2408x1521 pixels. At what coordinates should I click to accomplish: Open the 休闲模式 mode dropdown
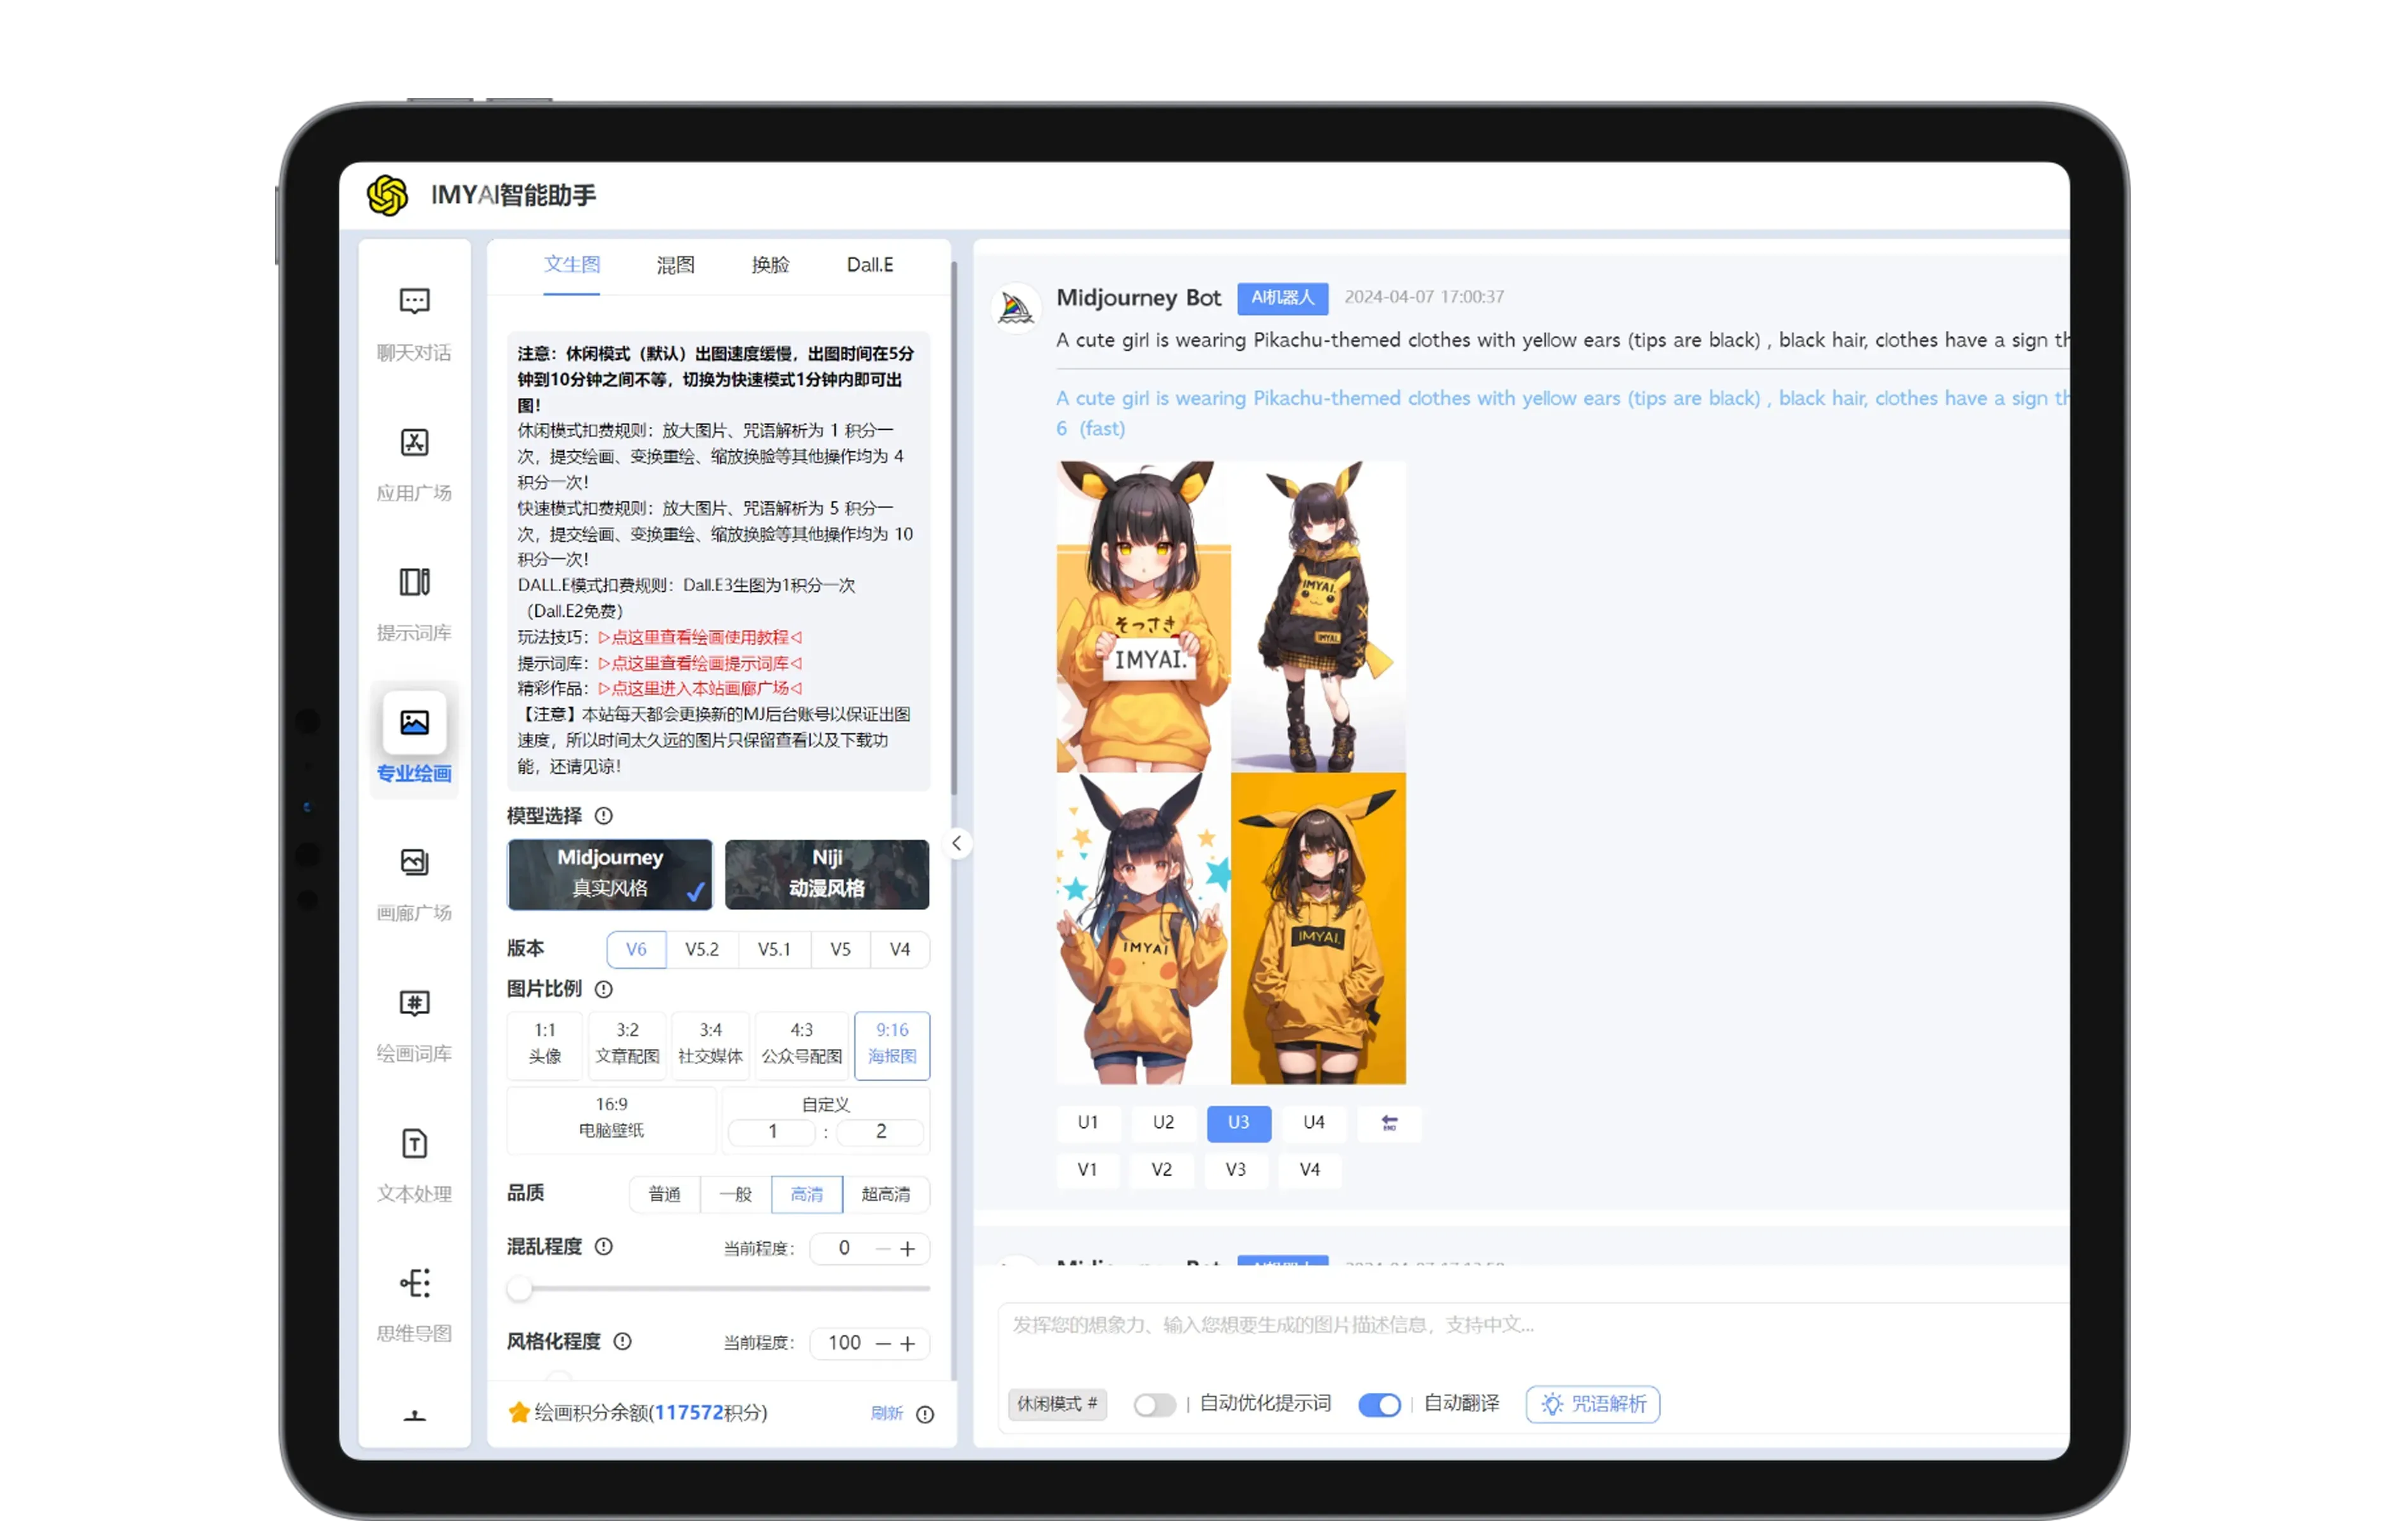point(1057,1404)
